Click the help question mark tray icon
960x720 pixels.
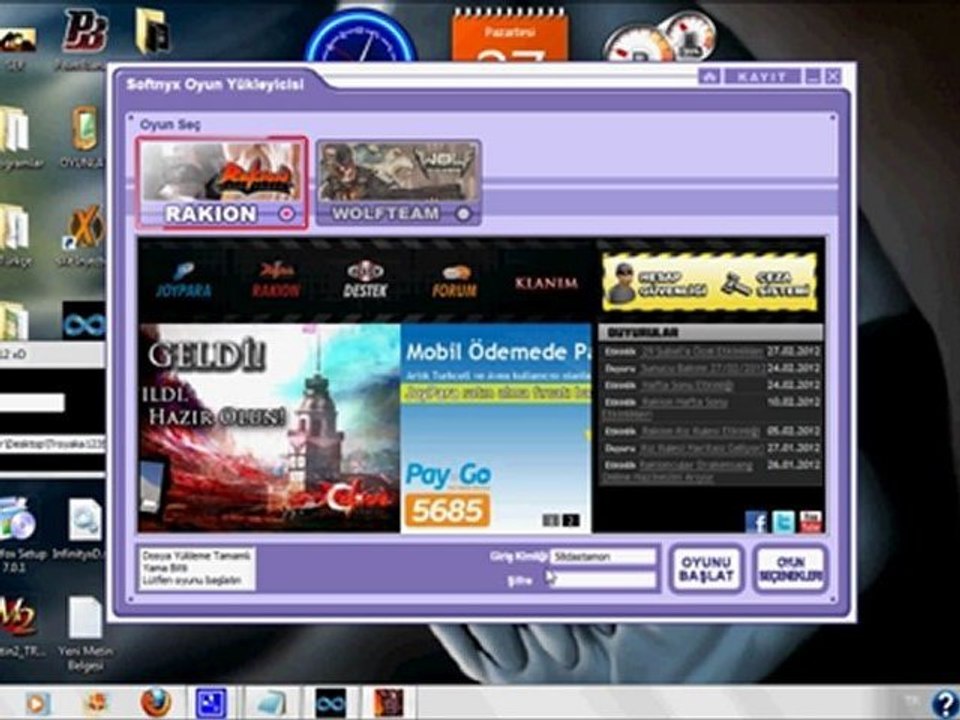pyautogui.click(x=944, y=703)
